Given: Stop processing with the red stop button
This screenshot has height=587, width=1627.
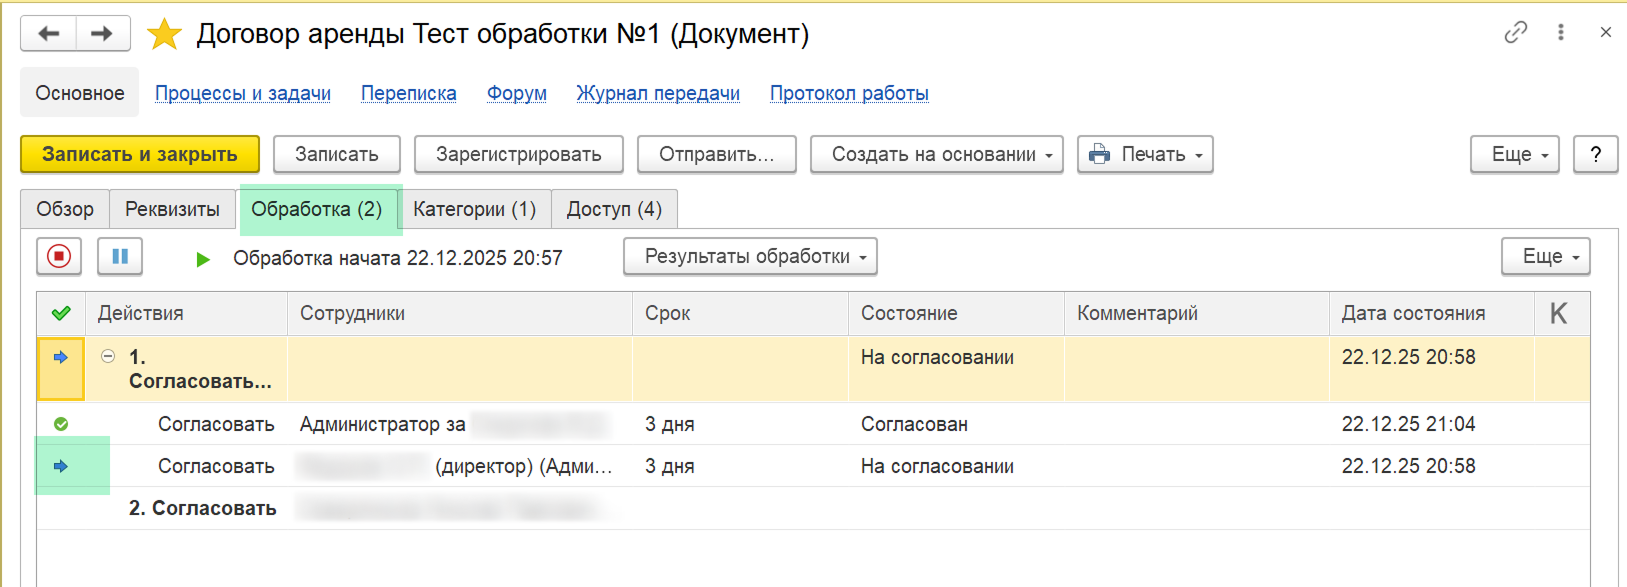Looking at the screenshot, I should (x=59, y=257).
